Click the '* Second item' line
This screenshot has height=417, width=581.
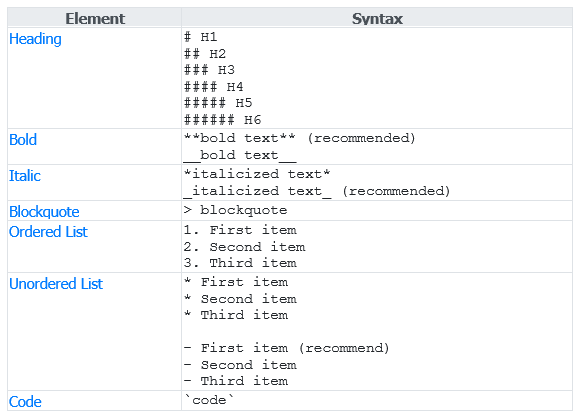(240, 299)
